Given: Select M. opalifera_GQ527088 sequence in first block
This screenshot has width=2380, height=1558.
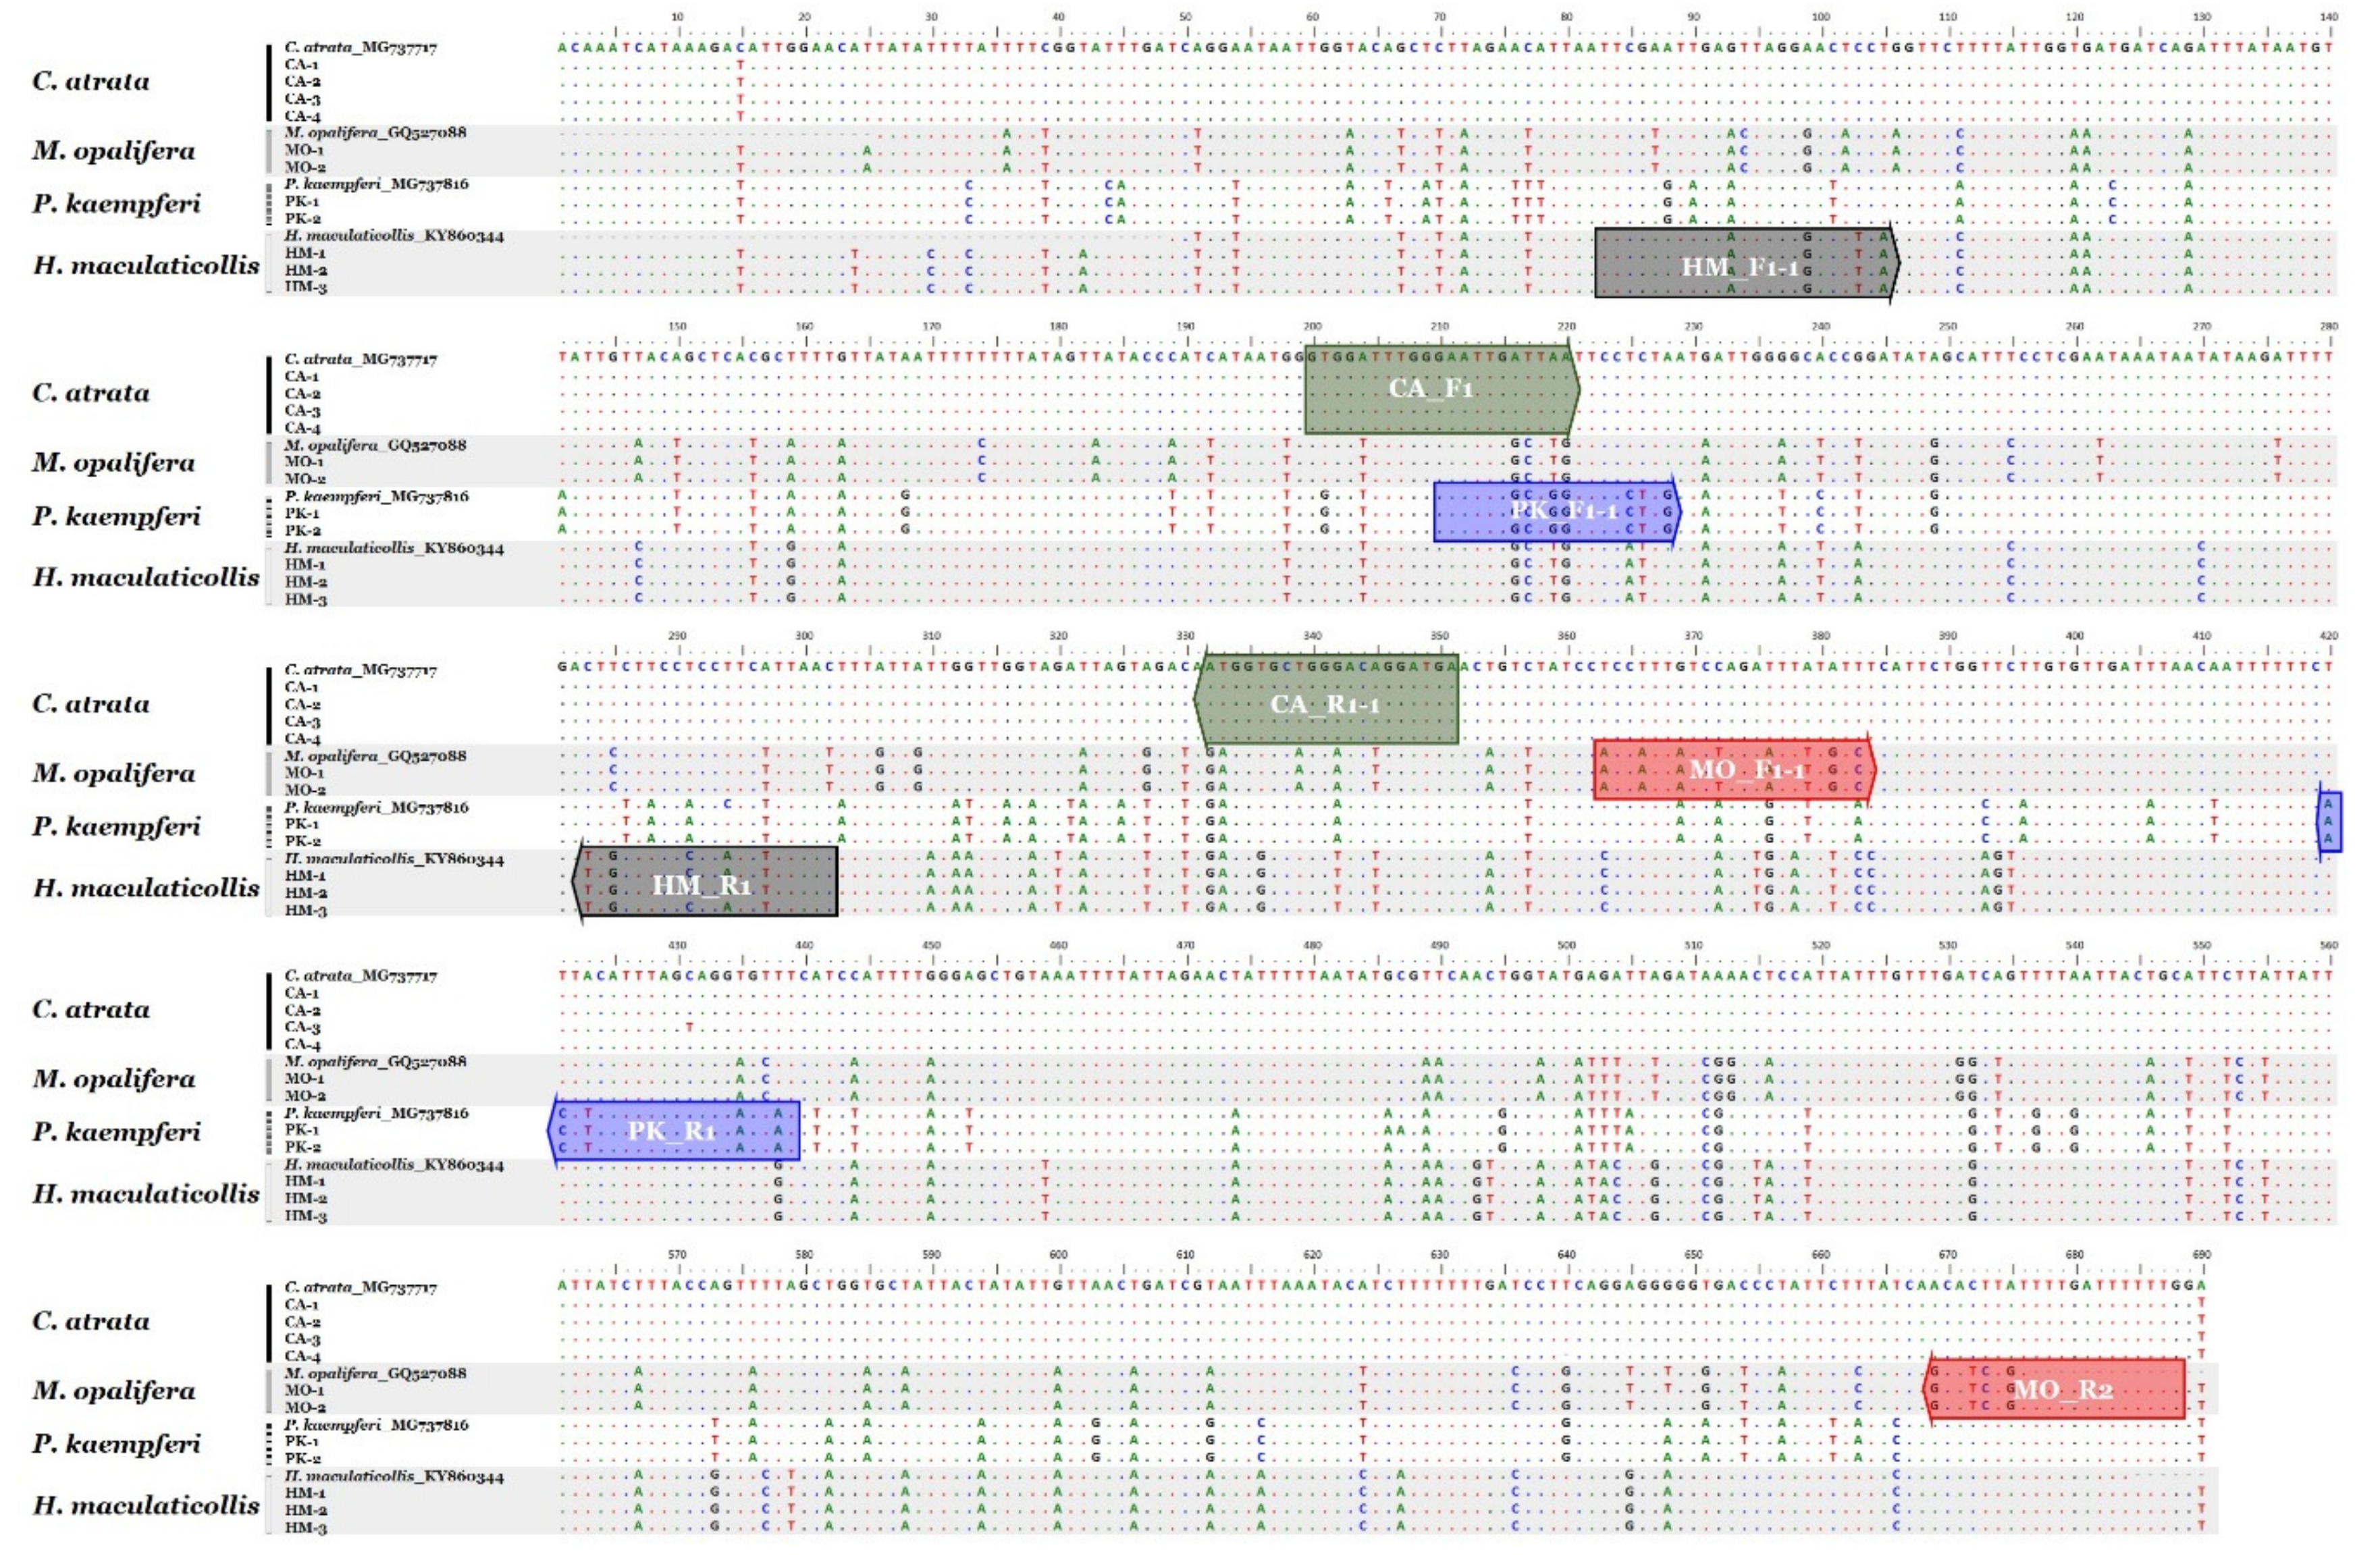Looking at the screenshot, I should tap(375, 132).
